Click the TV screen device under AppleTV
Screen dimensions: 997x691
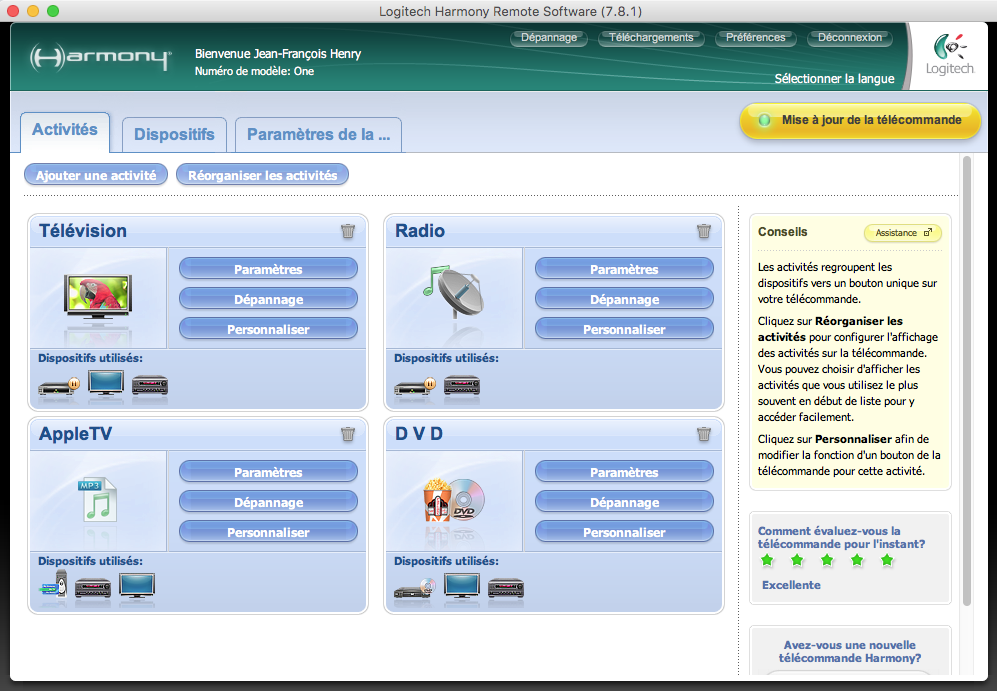tap(137, 586)
